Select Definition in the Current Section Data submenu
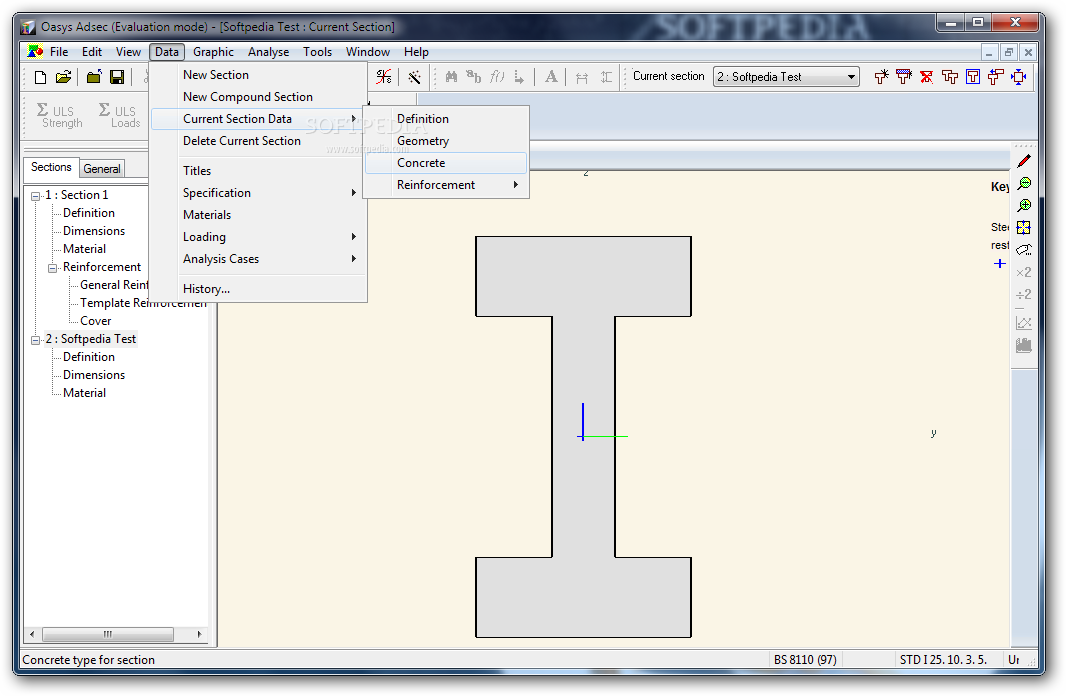Viewport: 1066px width, 696px height. pyautogui.click(x=446, y=119)
